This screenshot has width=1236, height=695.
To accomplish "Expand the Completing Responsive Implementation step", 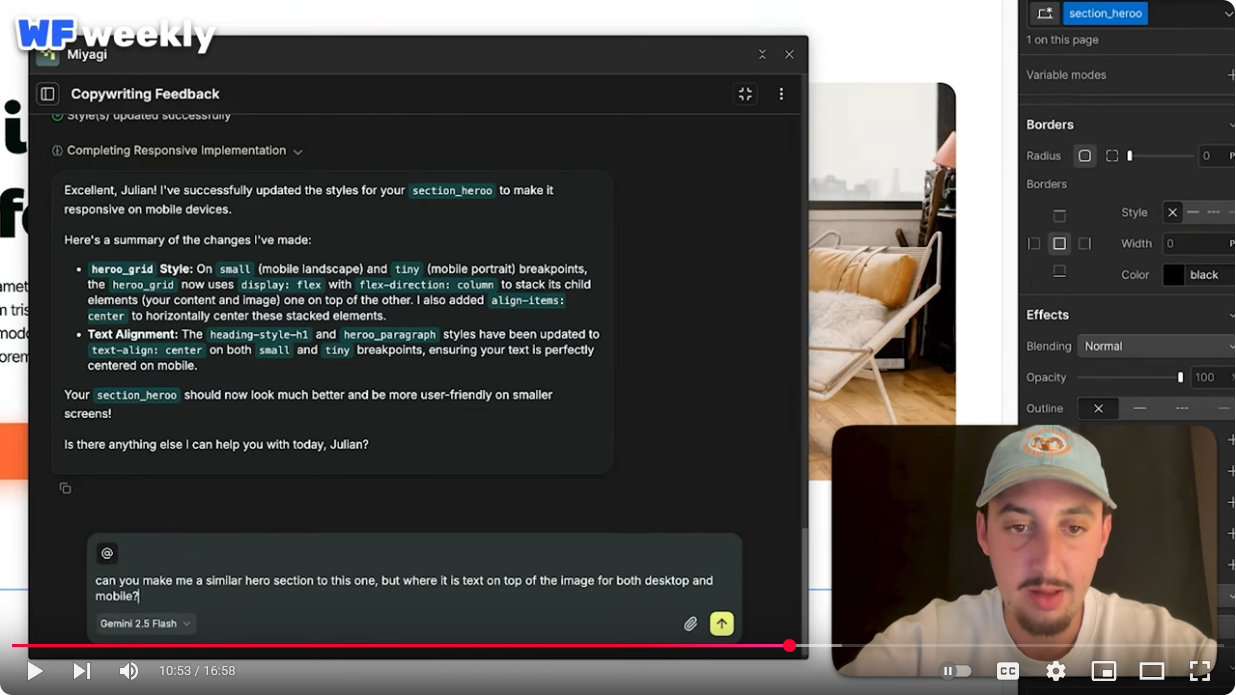I will [177, 151].
